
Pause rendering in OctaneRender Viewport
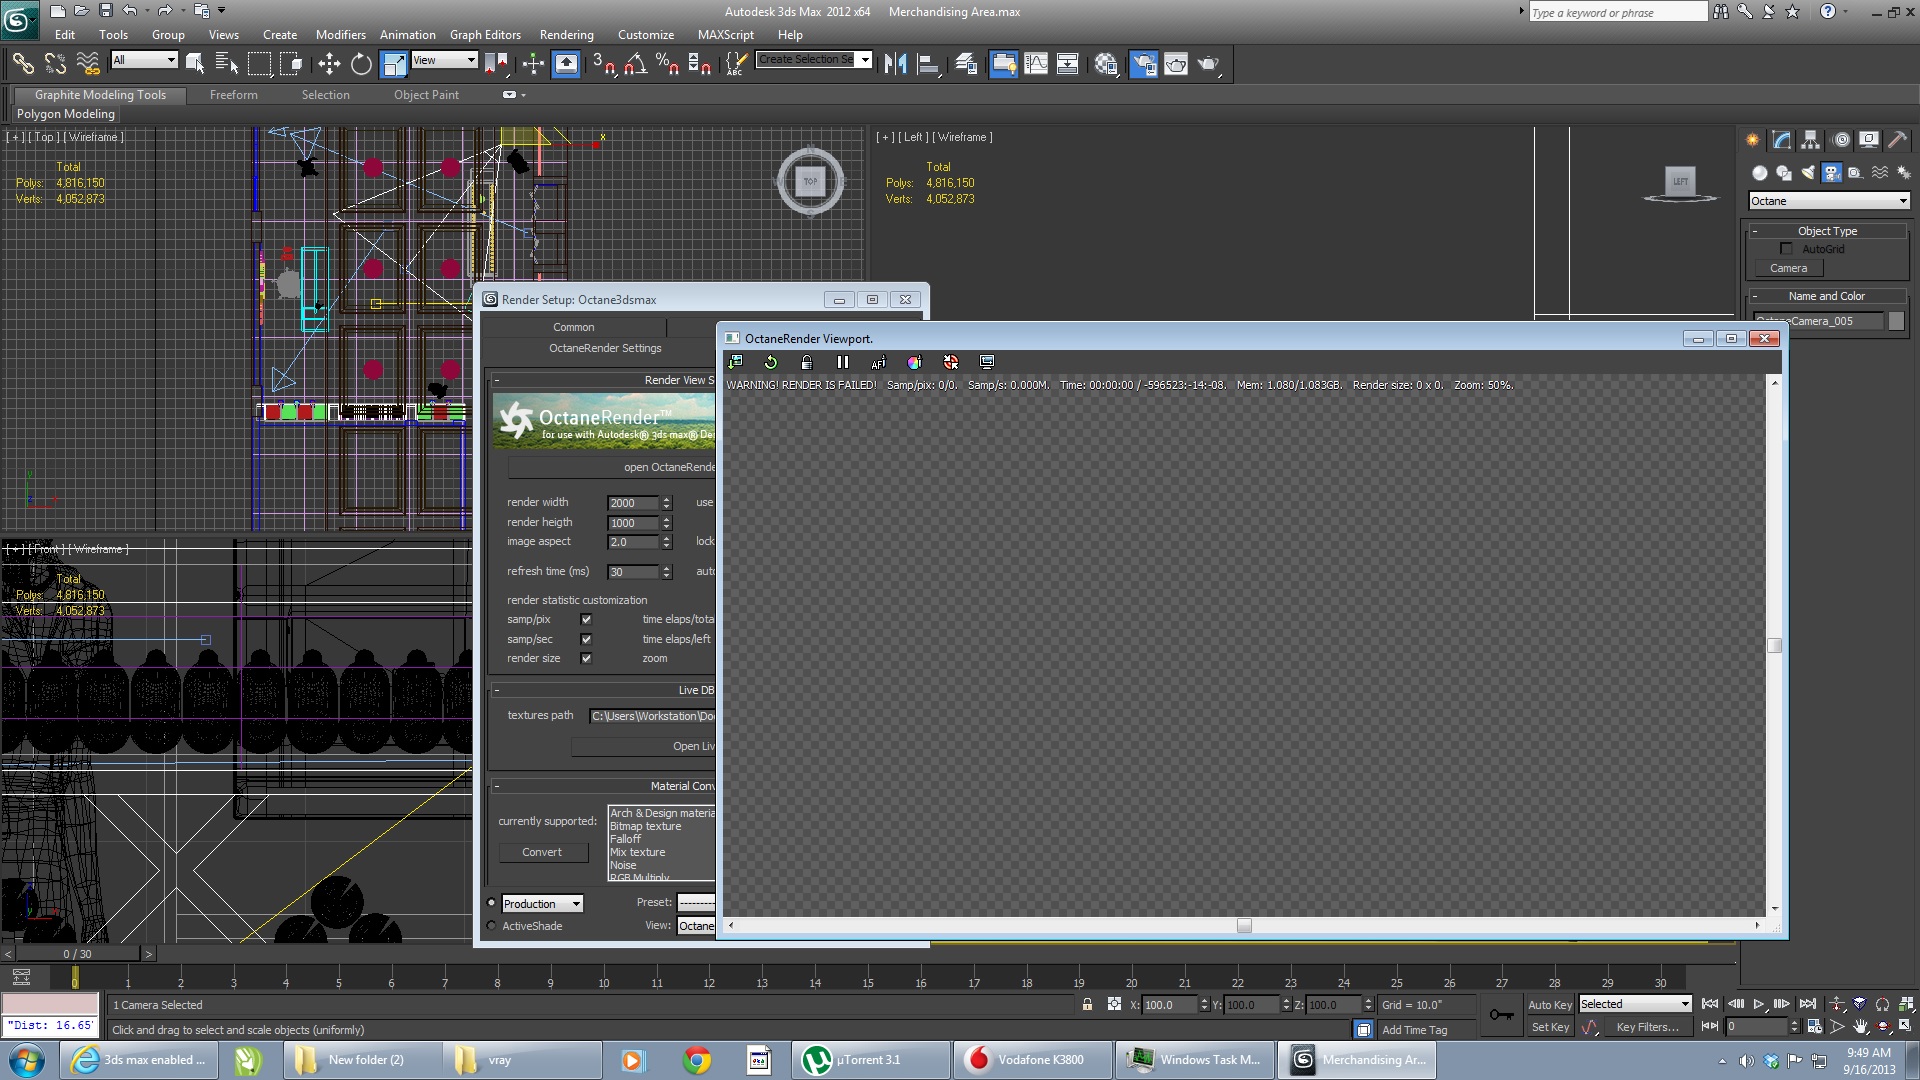click(x=842, y=362)
